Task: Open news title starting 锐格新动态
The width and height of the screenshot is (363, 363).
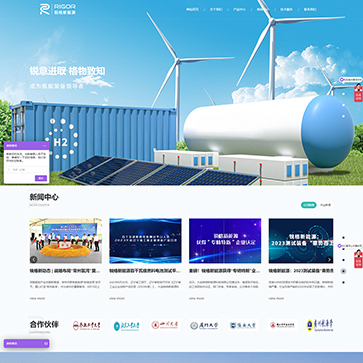Action: pyautogui.click(x=66, y=271)
